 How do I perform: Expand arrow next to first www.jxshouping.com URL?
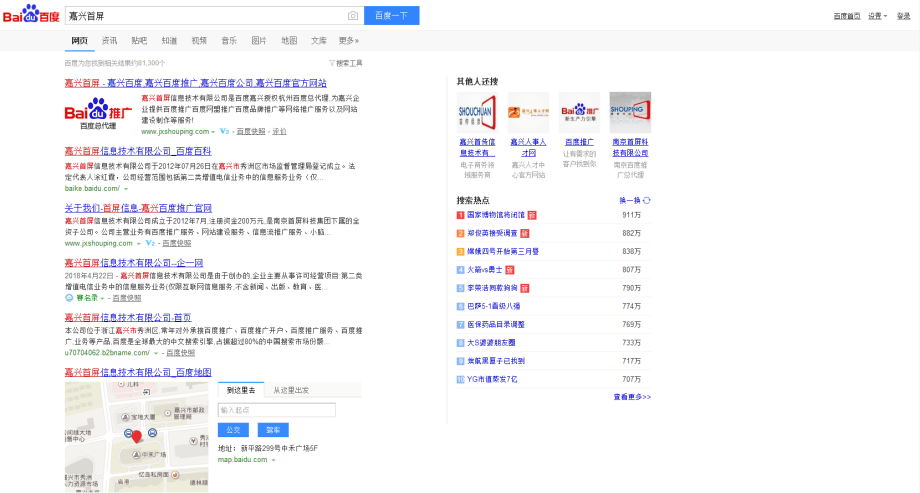[x=213, y=132]
